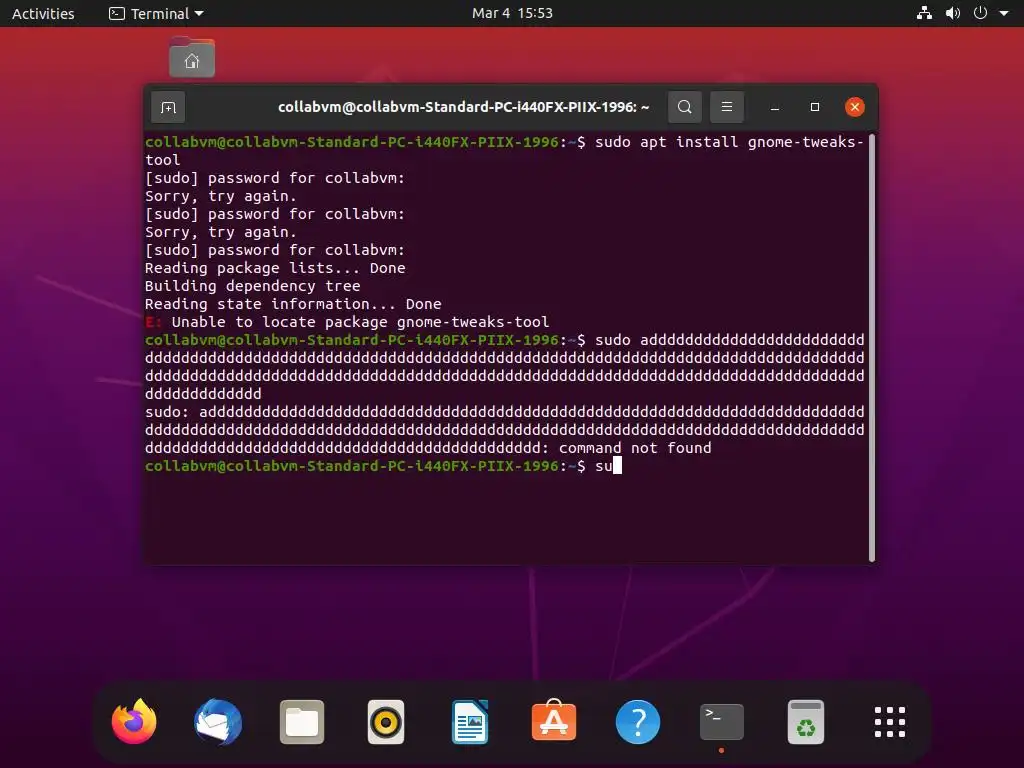Screen dimensions: 1024x768
Task: Open LibreOffice Writer from the dock
Action: pos(470,722)
